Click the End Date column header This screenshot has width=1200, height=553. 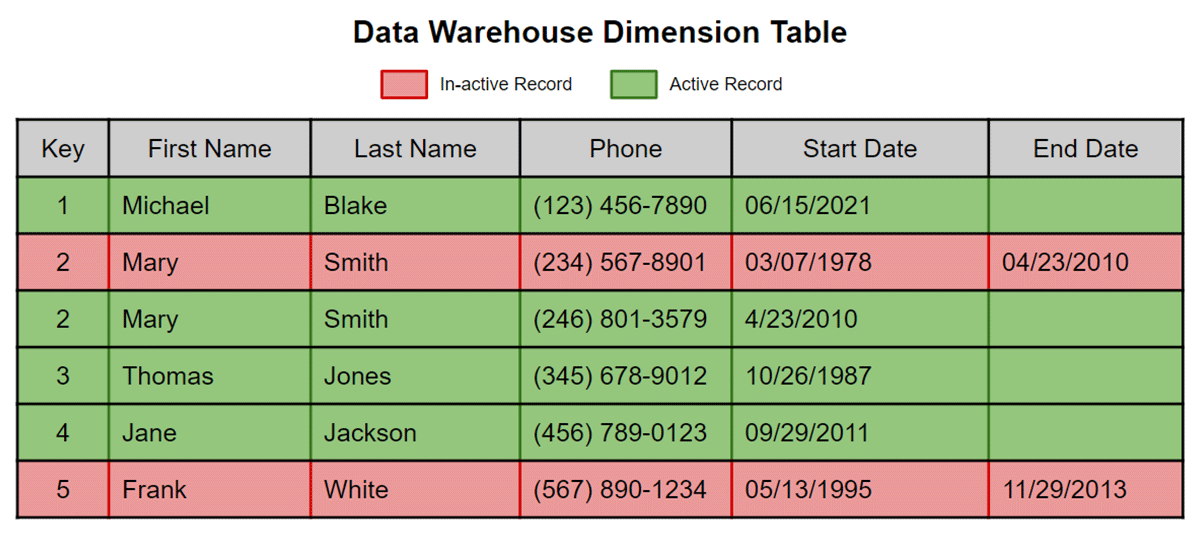(1086, 149)
